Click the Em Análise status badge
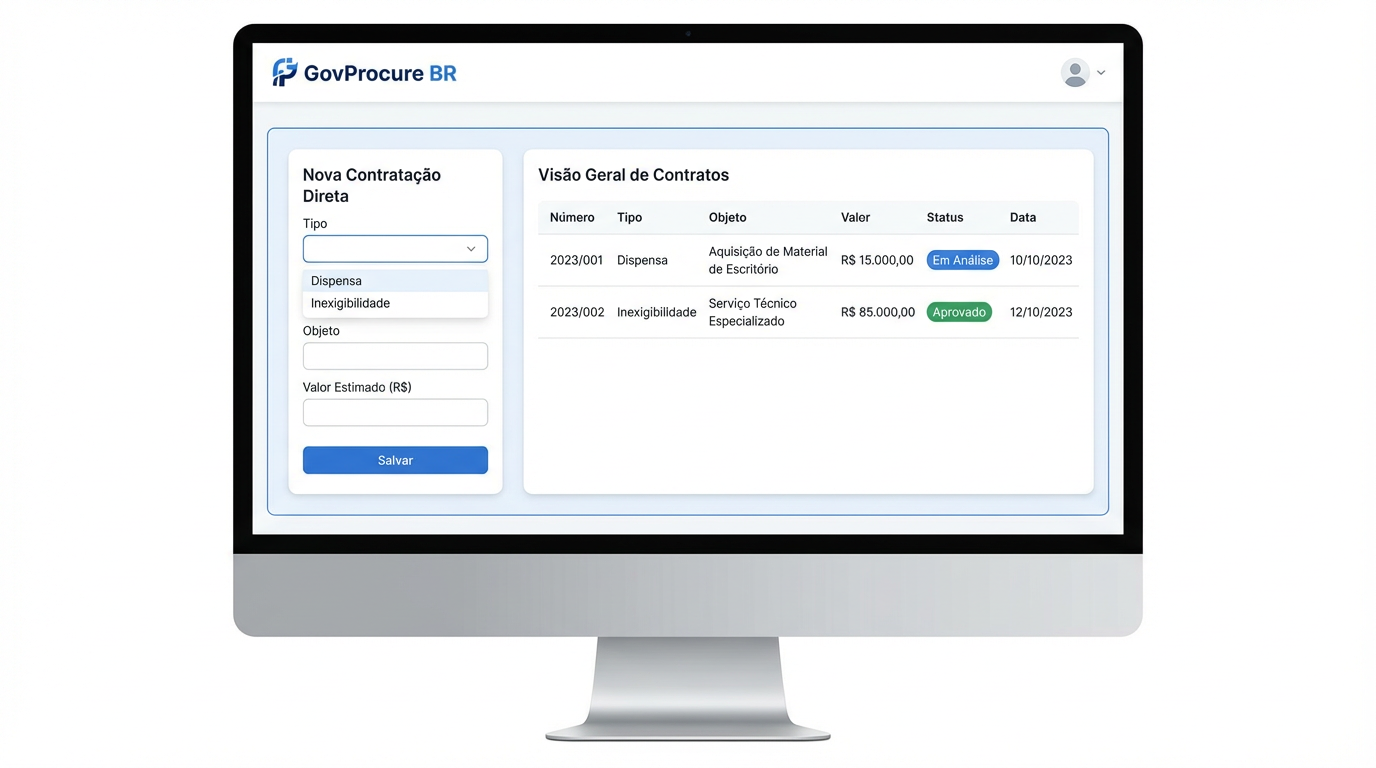The height and width of the screenshot is (768, 1376). coord(962,260)
